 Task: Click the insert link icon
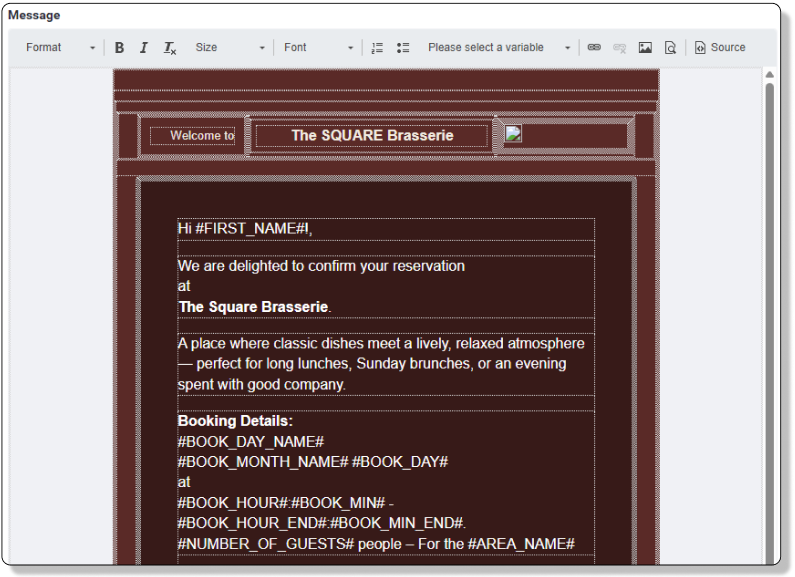(x=594, y=48)
